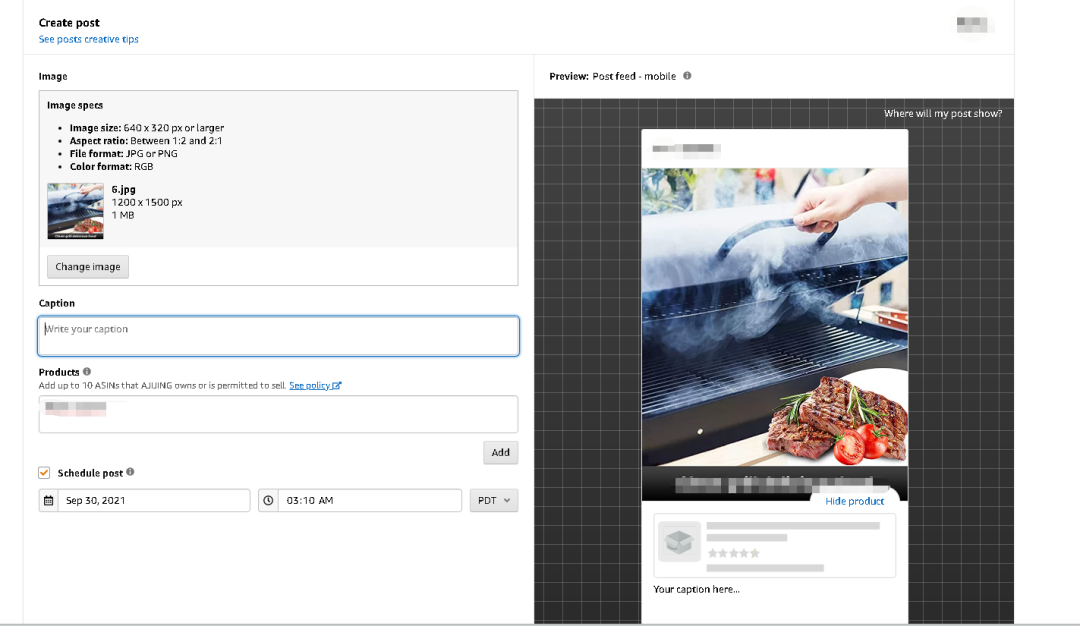Screen dimensions: 1080x626
Task: Click the info icon next to Preview label
Action: point(687,76)
